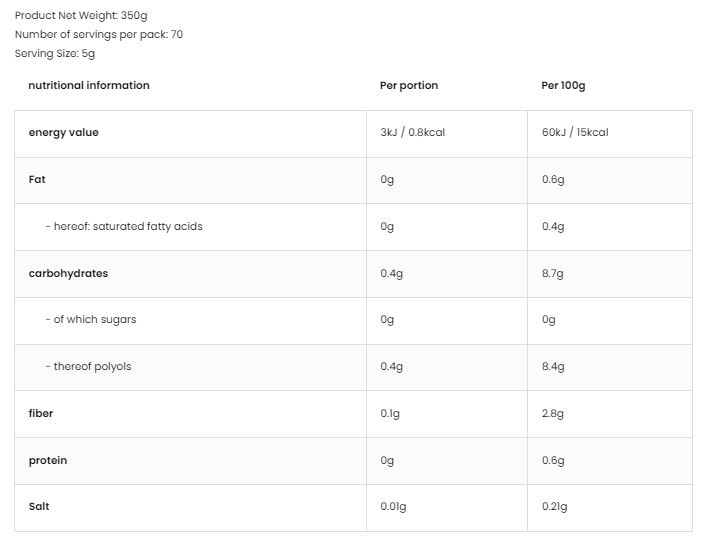
Task: Select the 'protein' row label
Action: click(48, 461)
